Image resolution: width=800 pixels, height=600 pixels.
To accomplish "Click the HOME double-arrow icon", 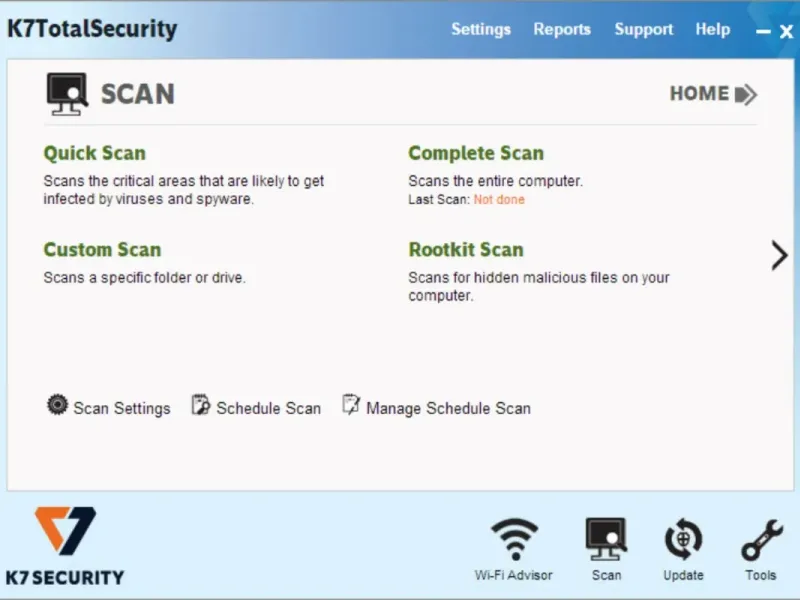I will [x=745, y=94].
